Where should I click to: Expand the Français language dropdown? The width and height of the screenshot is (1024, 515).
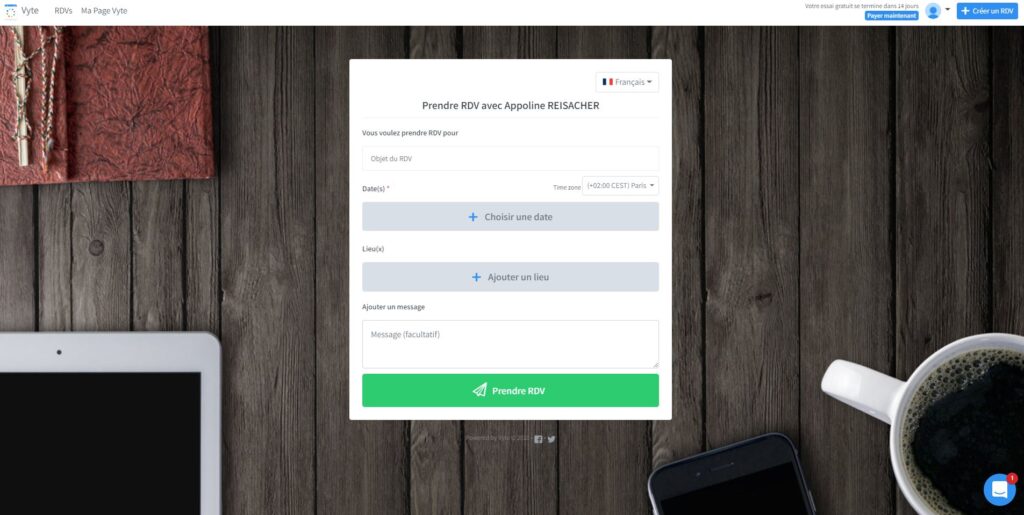pyautogui.click(x=627, y=82)
